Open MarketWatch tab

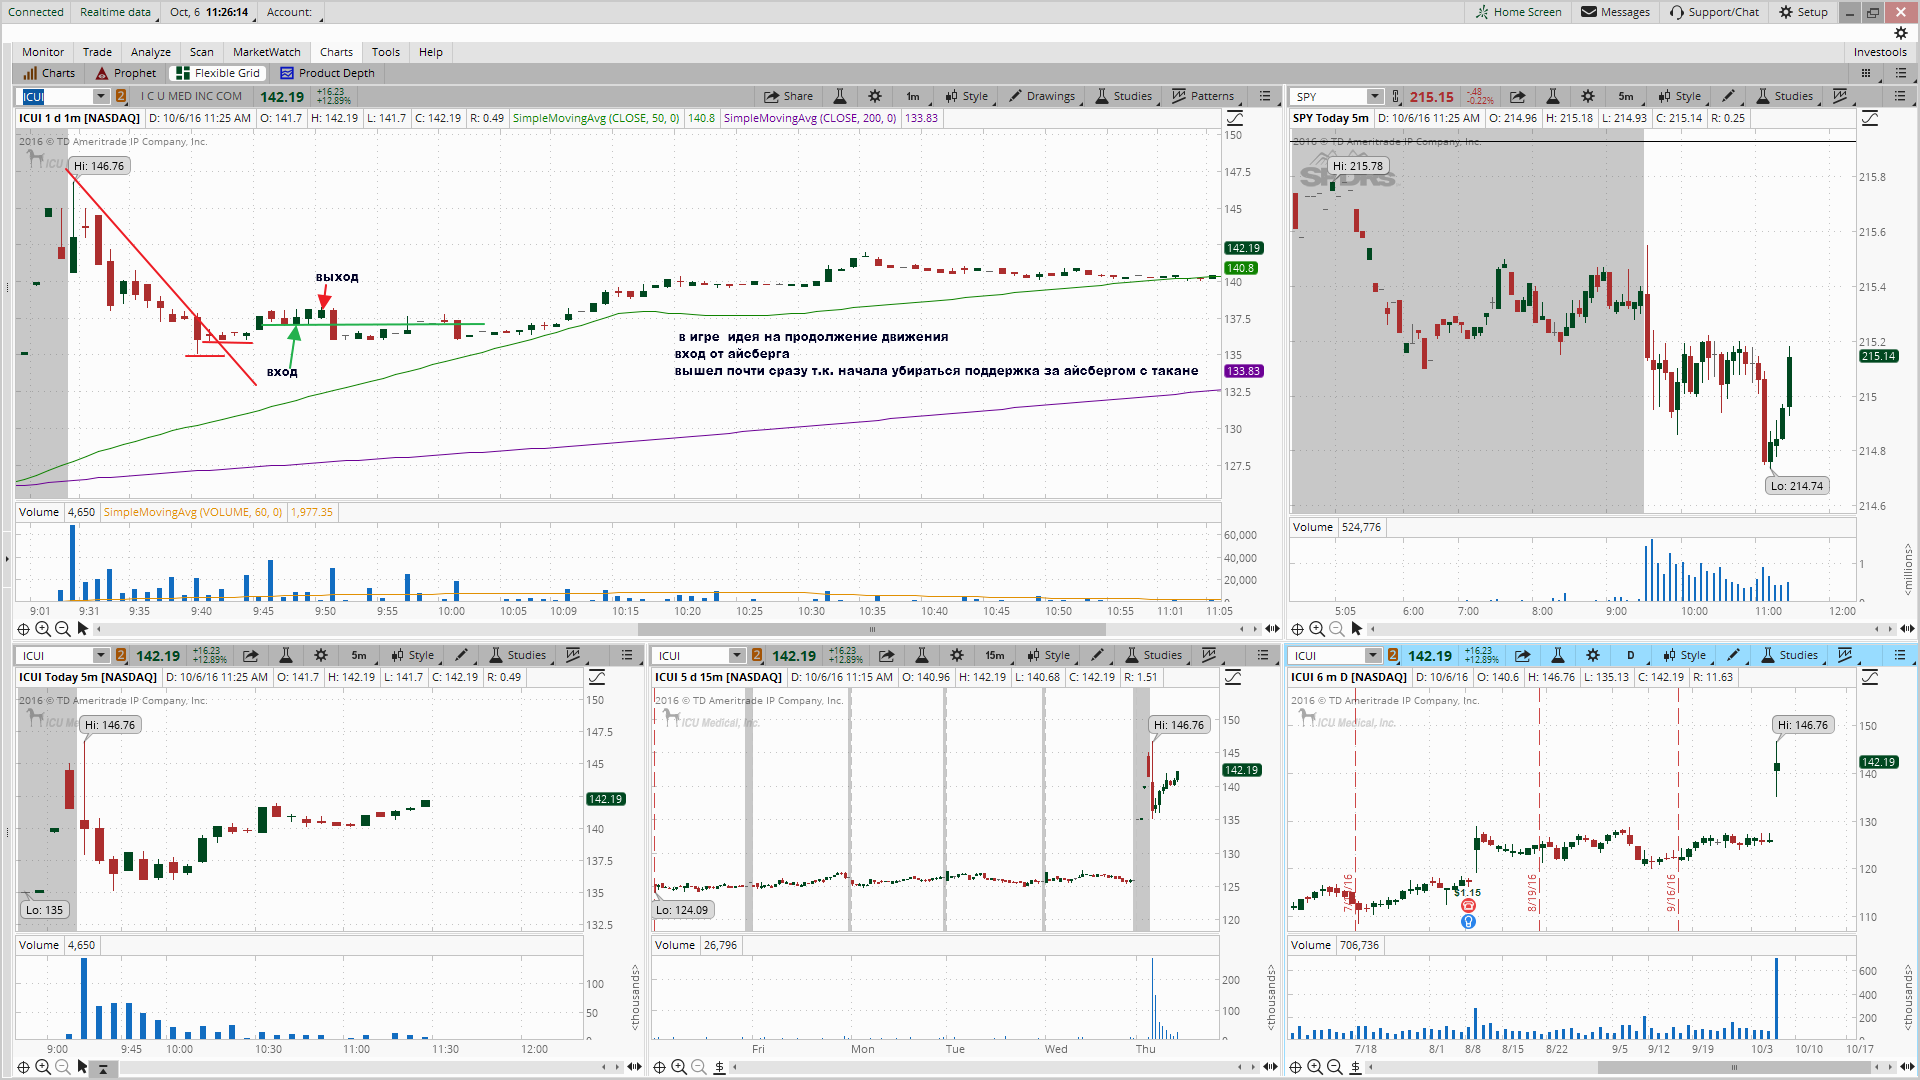pos(267,52)
